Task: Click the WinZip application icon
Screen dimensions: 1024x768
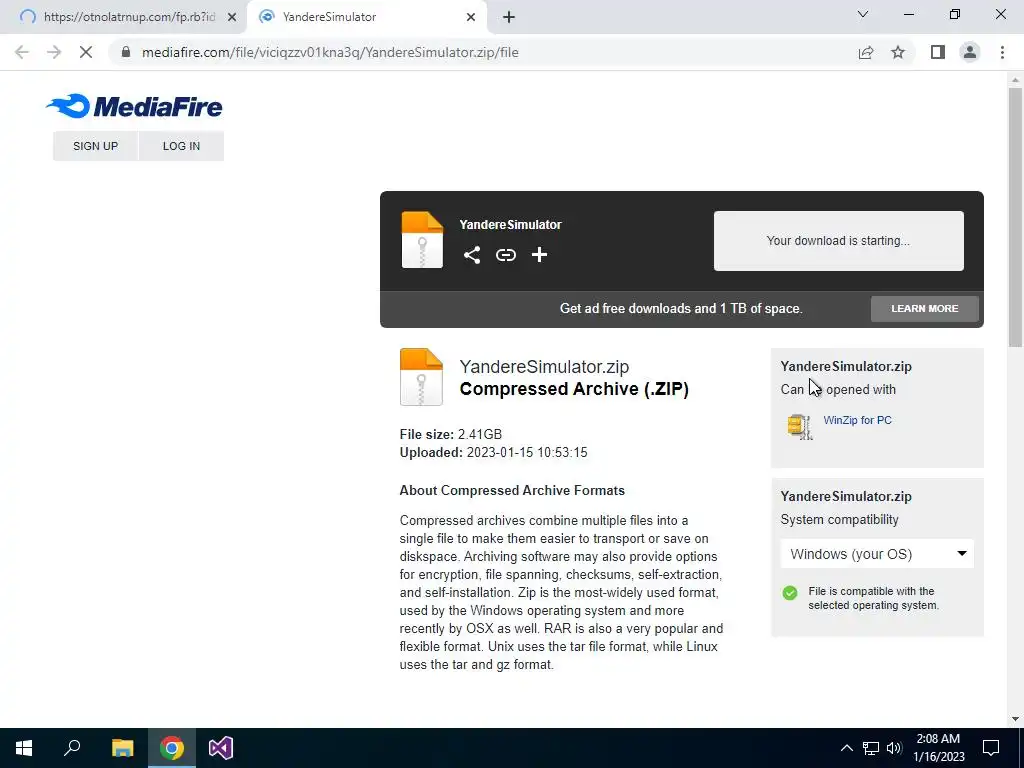Action: point(799,426)
